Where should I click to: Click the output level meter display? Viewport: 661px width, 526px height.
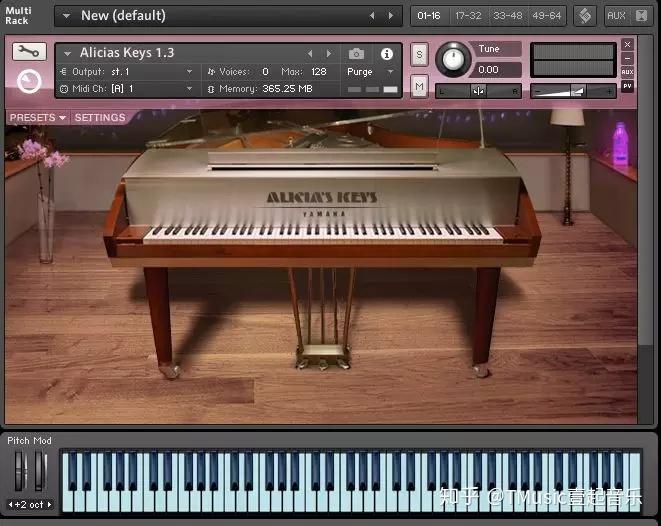pyautogui.click(x=573, y=60)
